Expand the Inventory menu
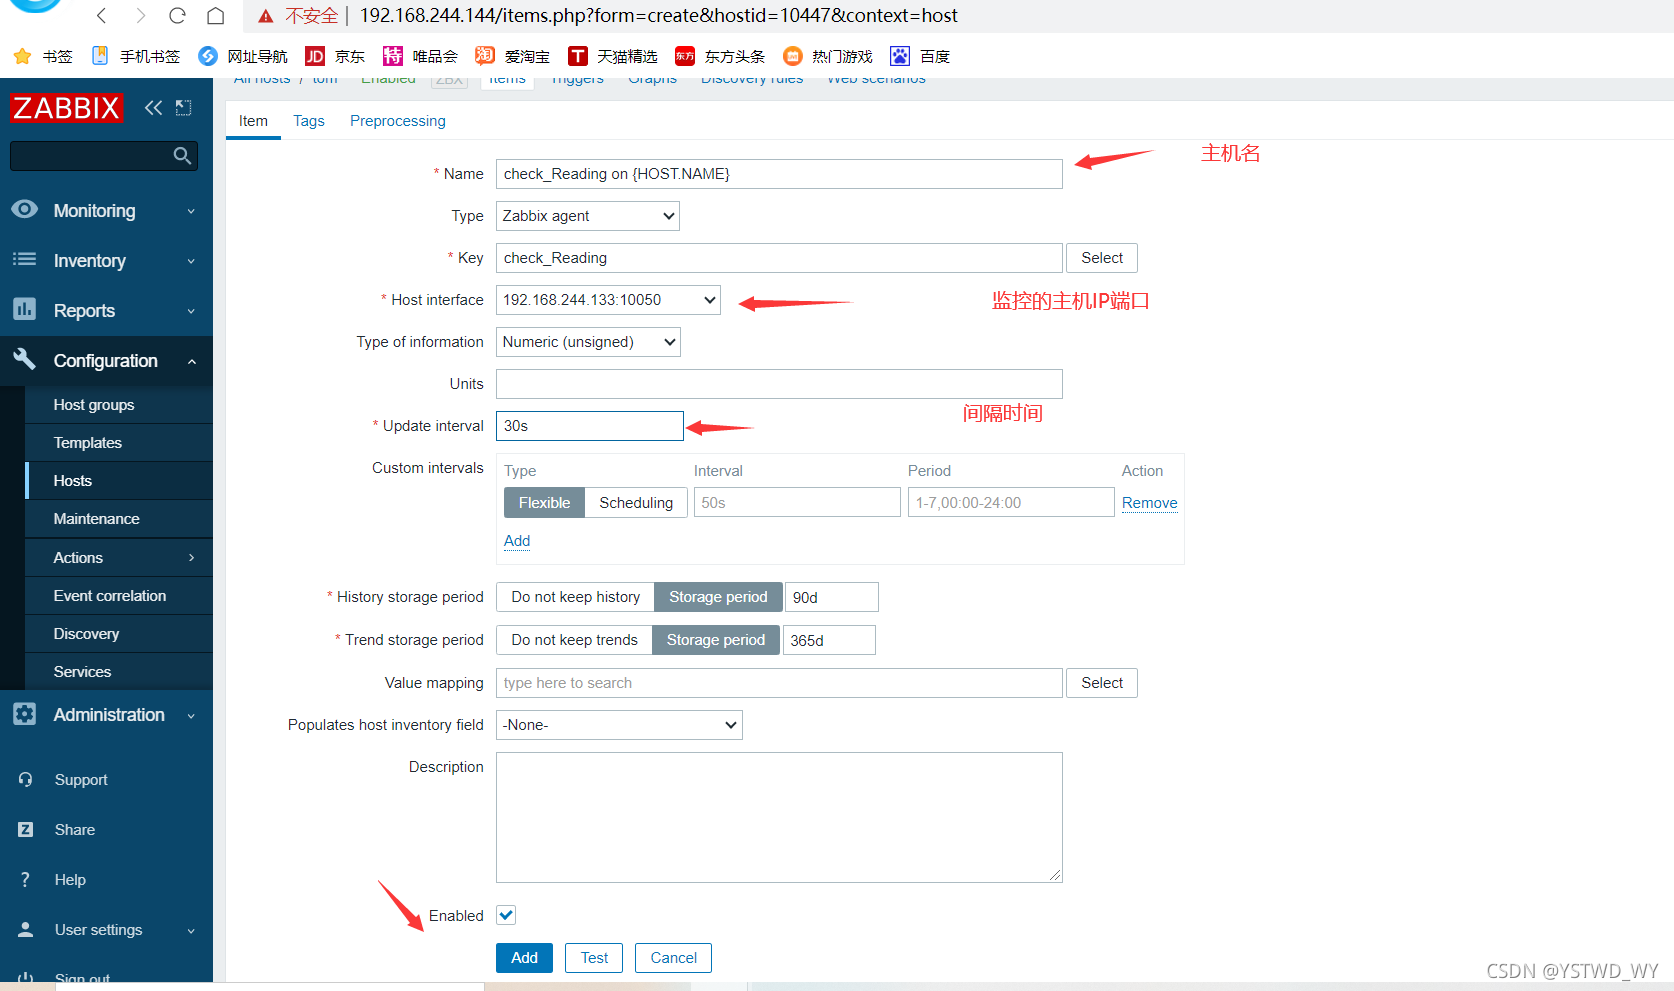 (x=106, y=261)
